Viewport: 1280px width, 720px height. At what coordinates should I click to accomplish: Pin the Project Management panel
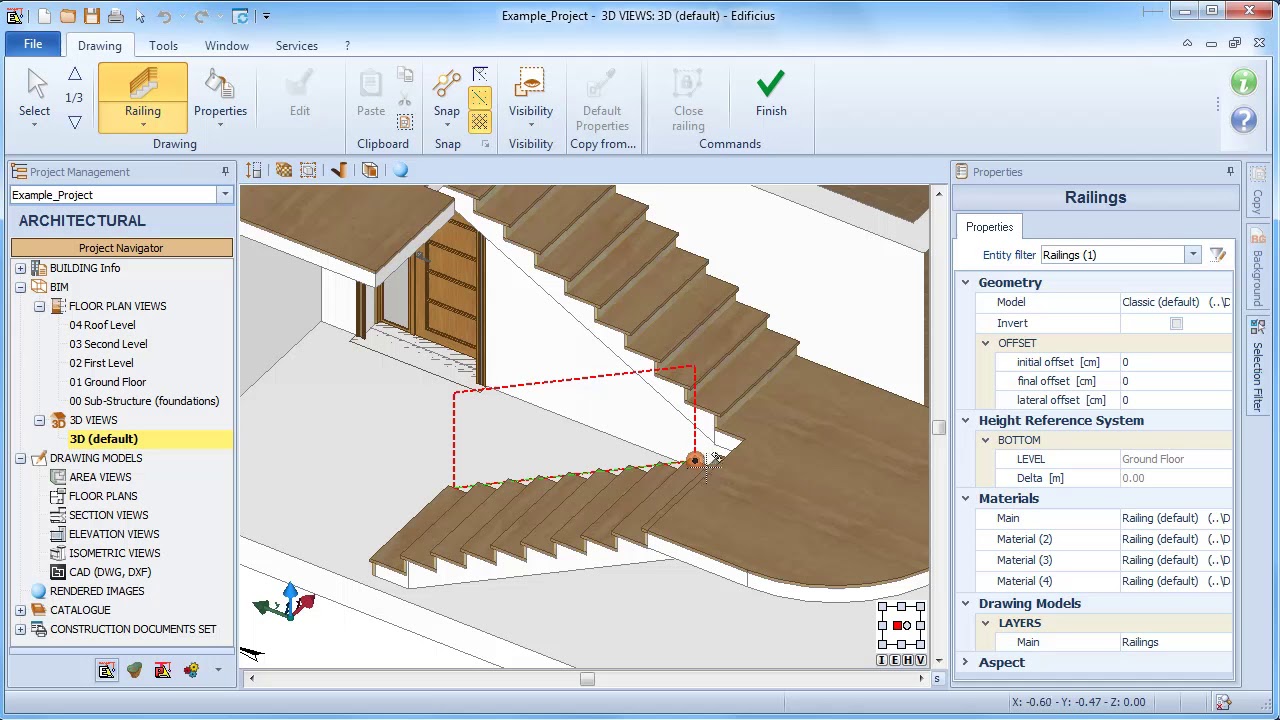click(226, 172)
